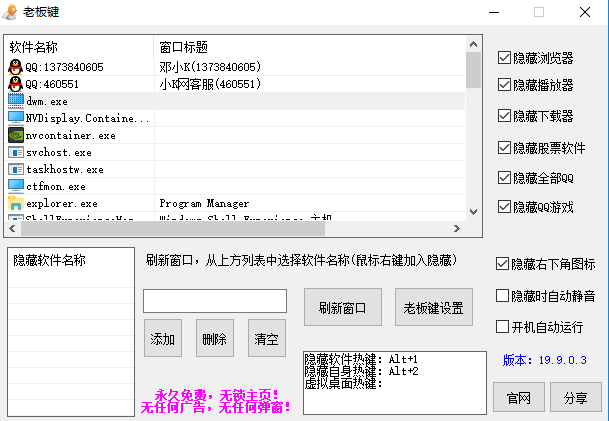Click the 隐藏自身热键: Alt+2 line
Image resolution: width=609 pixels, height=421 pixels.
[x=361, y=371]
